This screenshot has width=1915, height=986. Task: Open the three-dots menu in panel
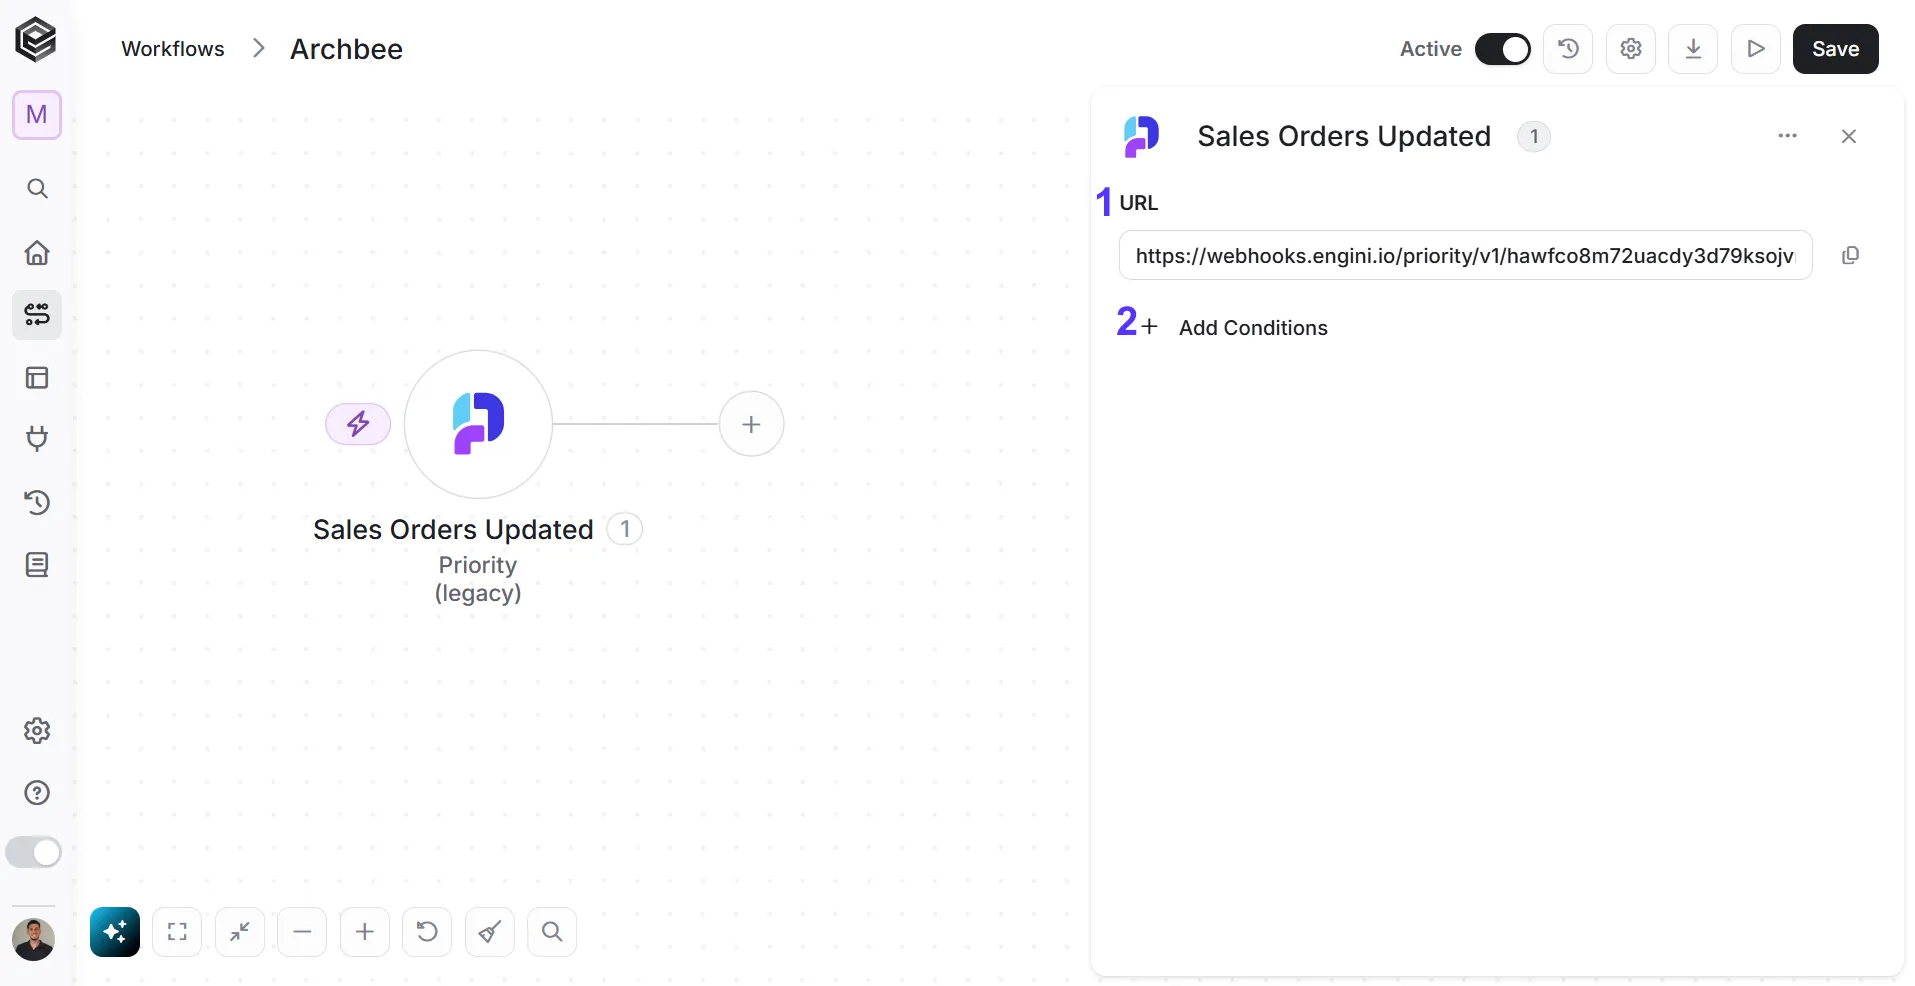[1787, 136]
